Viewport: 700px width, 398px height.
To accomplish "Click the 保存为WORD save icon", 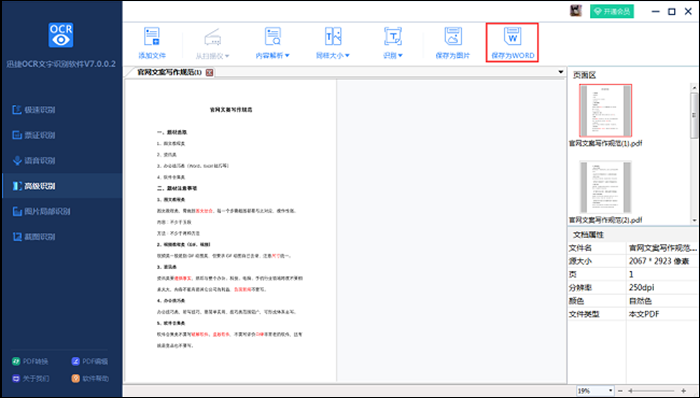I will 512,37.
